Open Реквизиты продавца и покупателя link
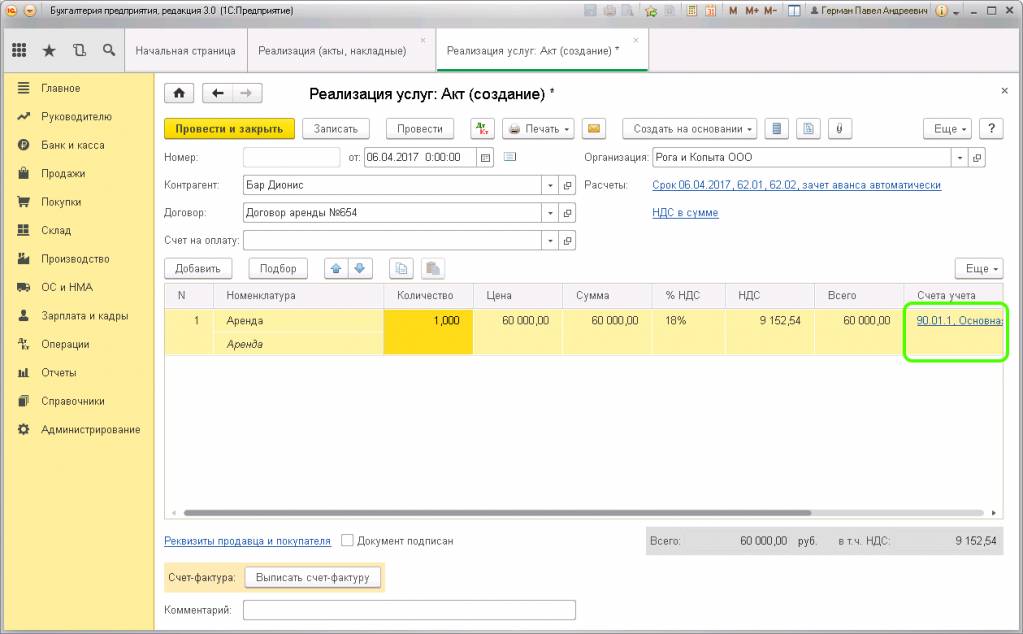This screenshot has height=634, width=1023. click(x=247, y=541)
